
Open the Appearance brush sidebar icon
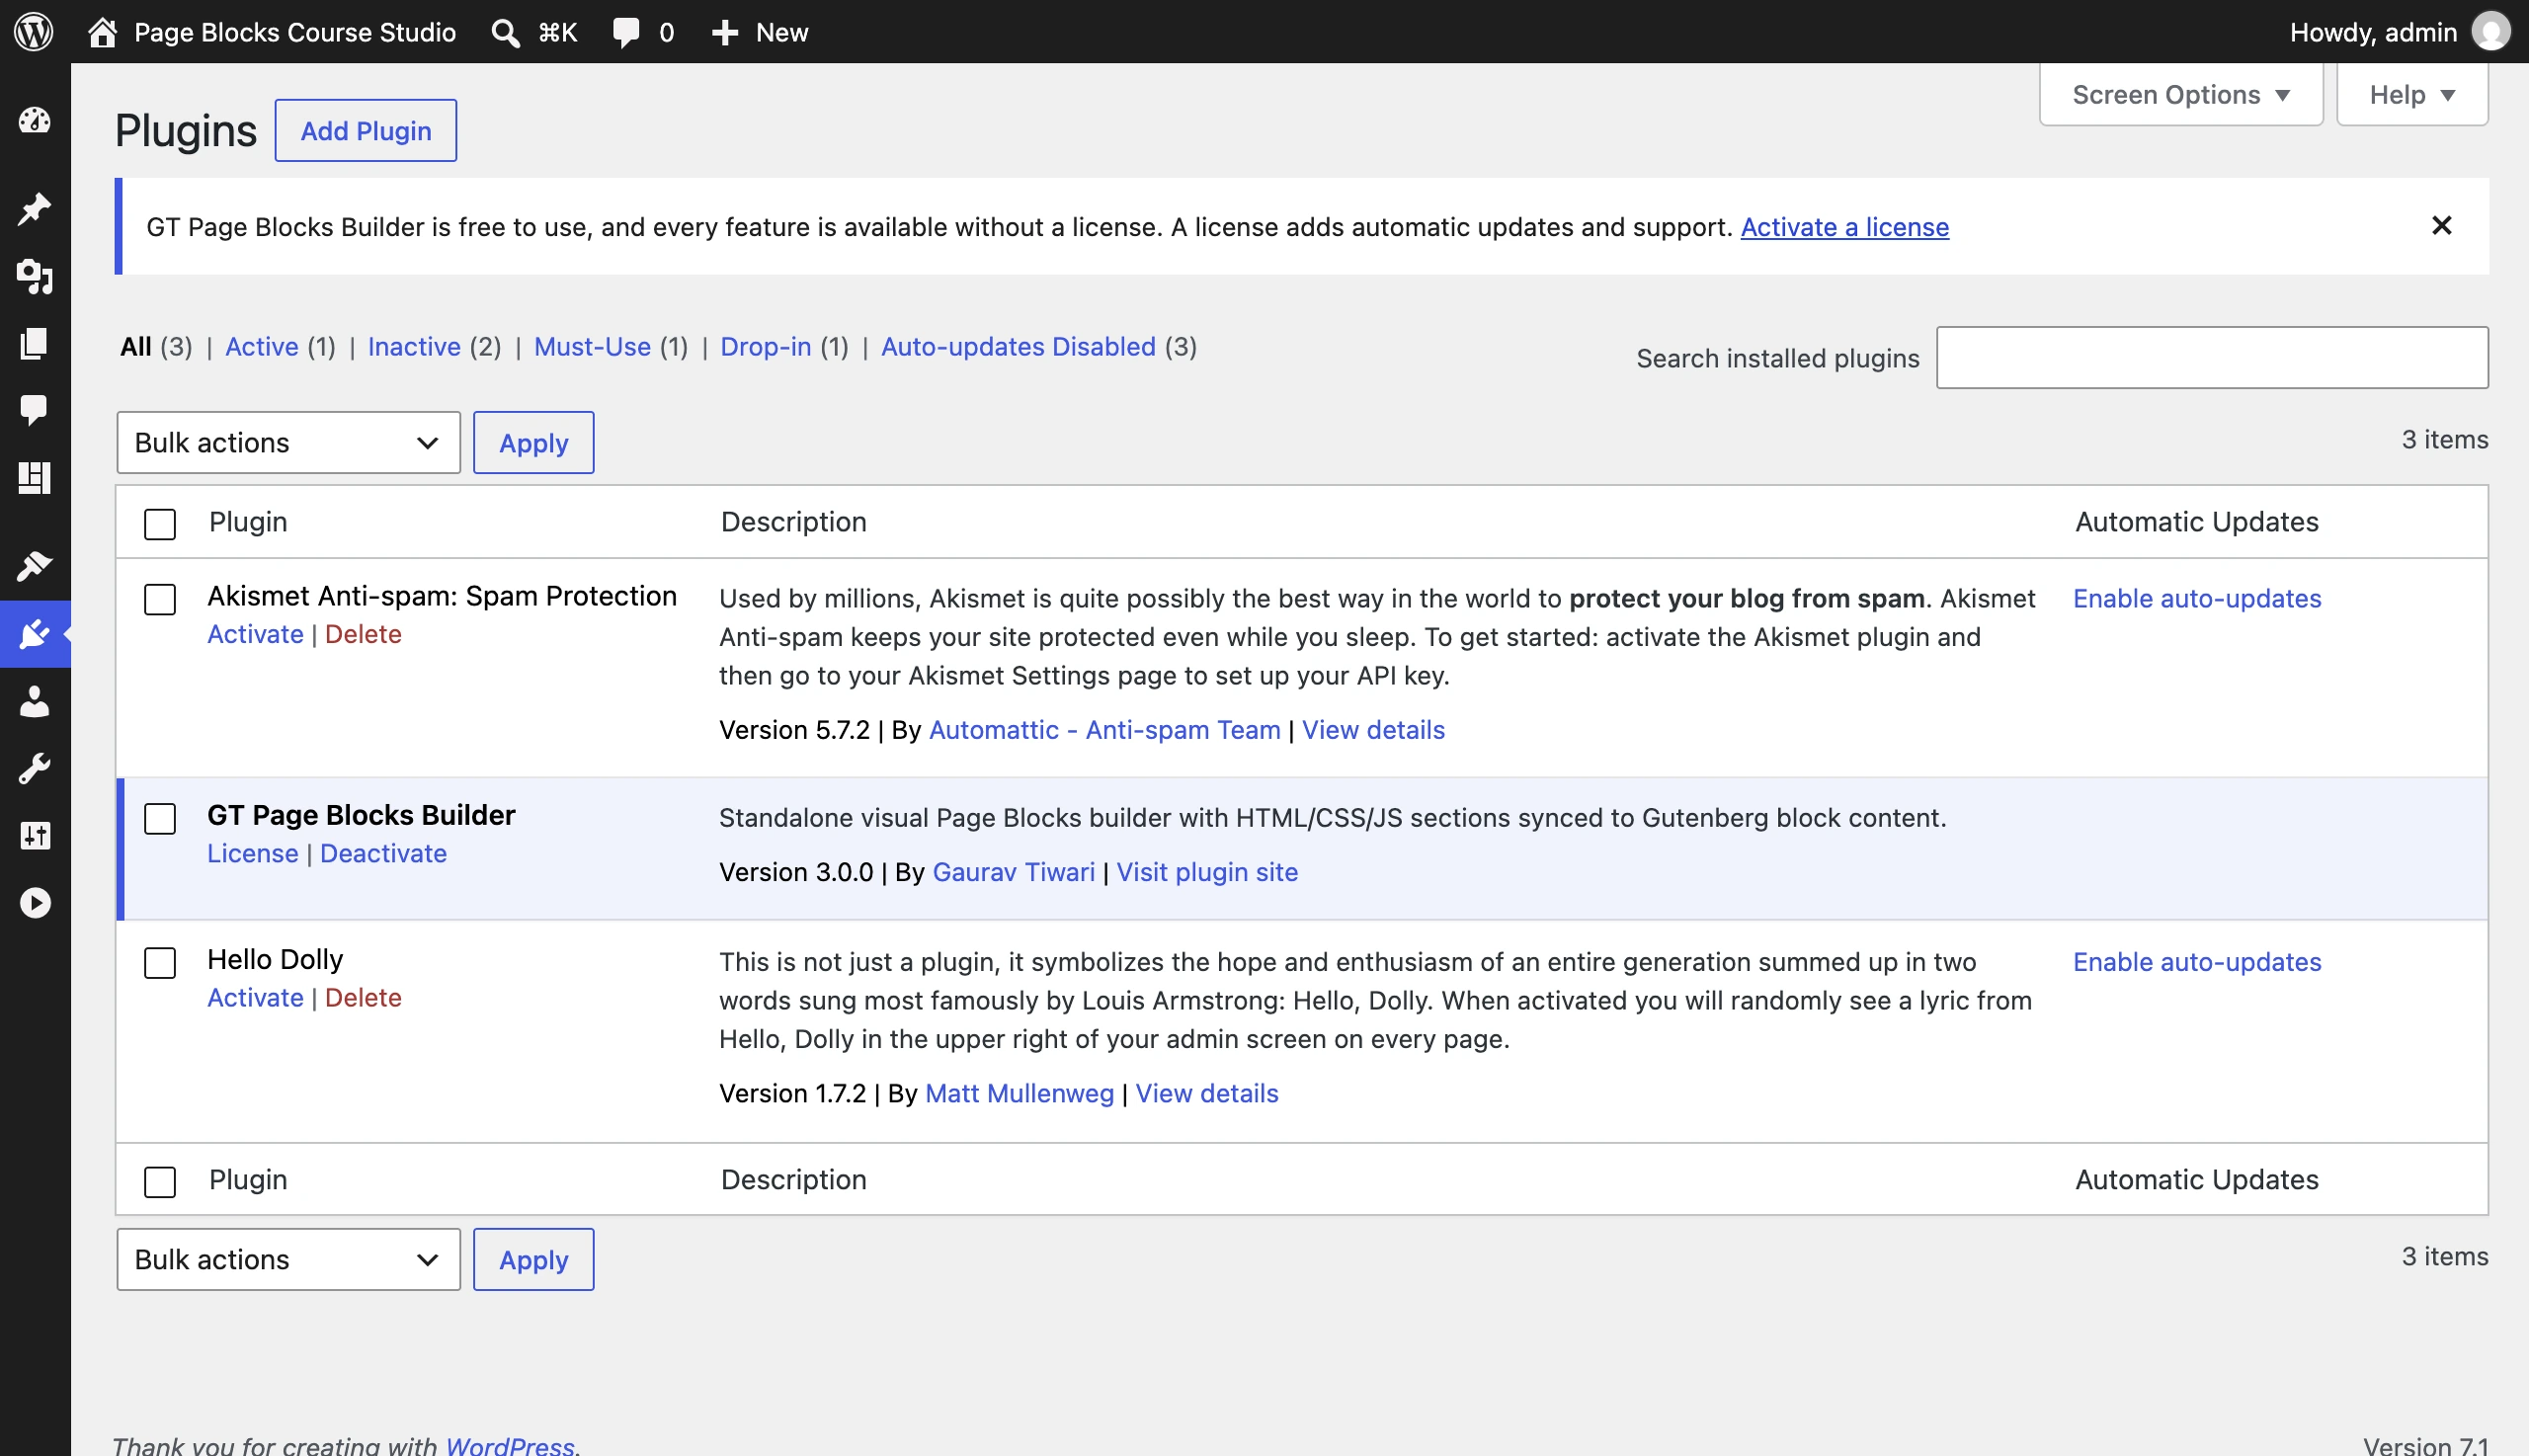[x=35, y=566]
